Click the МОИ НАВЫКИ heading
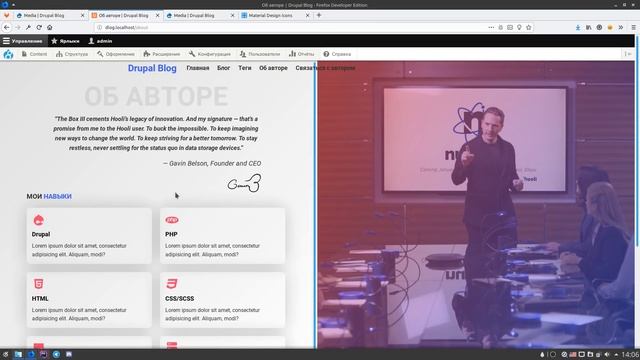The height and width of the screenshot is (360, 640). point(49,196)
